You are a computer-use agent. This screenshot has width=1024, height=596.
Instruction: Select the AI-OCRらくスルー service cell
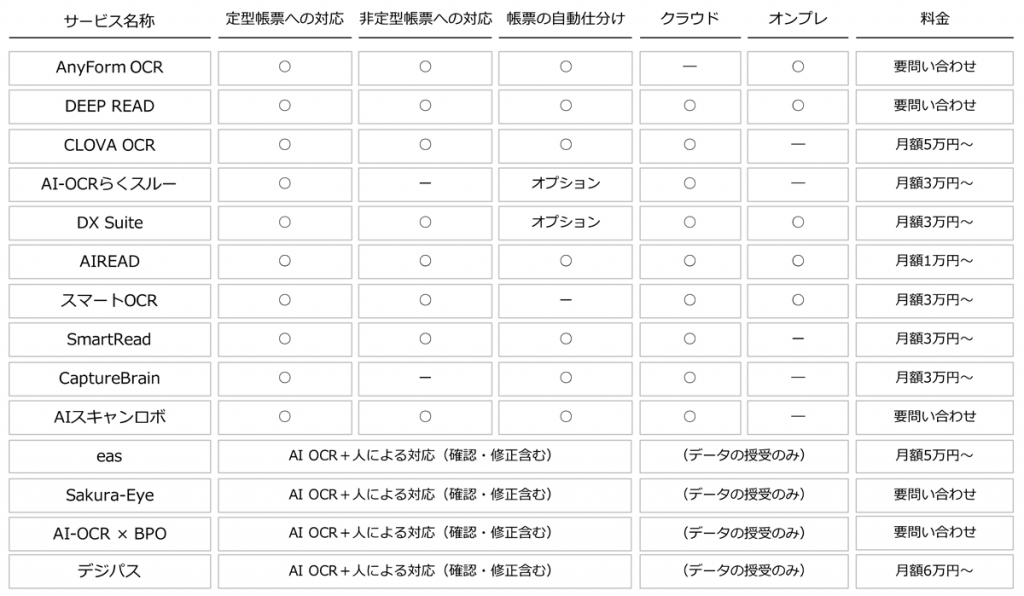point(110,184)
